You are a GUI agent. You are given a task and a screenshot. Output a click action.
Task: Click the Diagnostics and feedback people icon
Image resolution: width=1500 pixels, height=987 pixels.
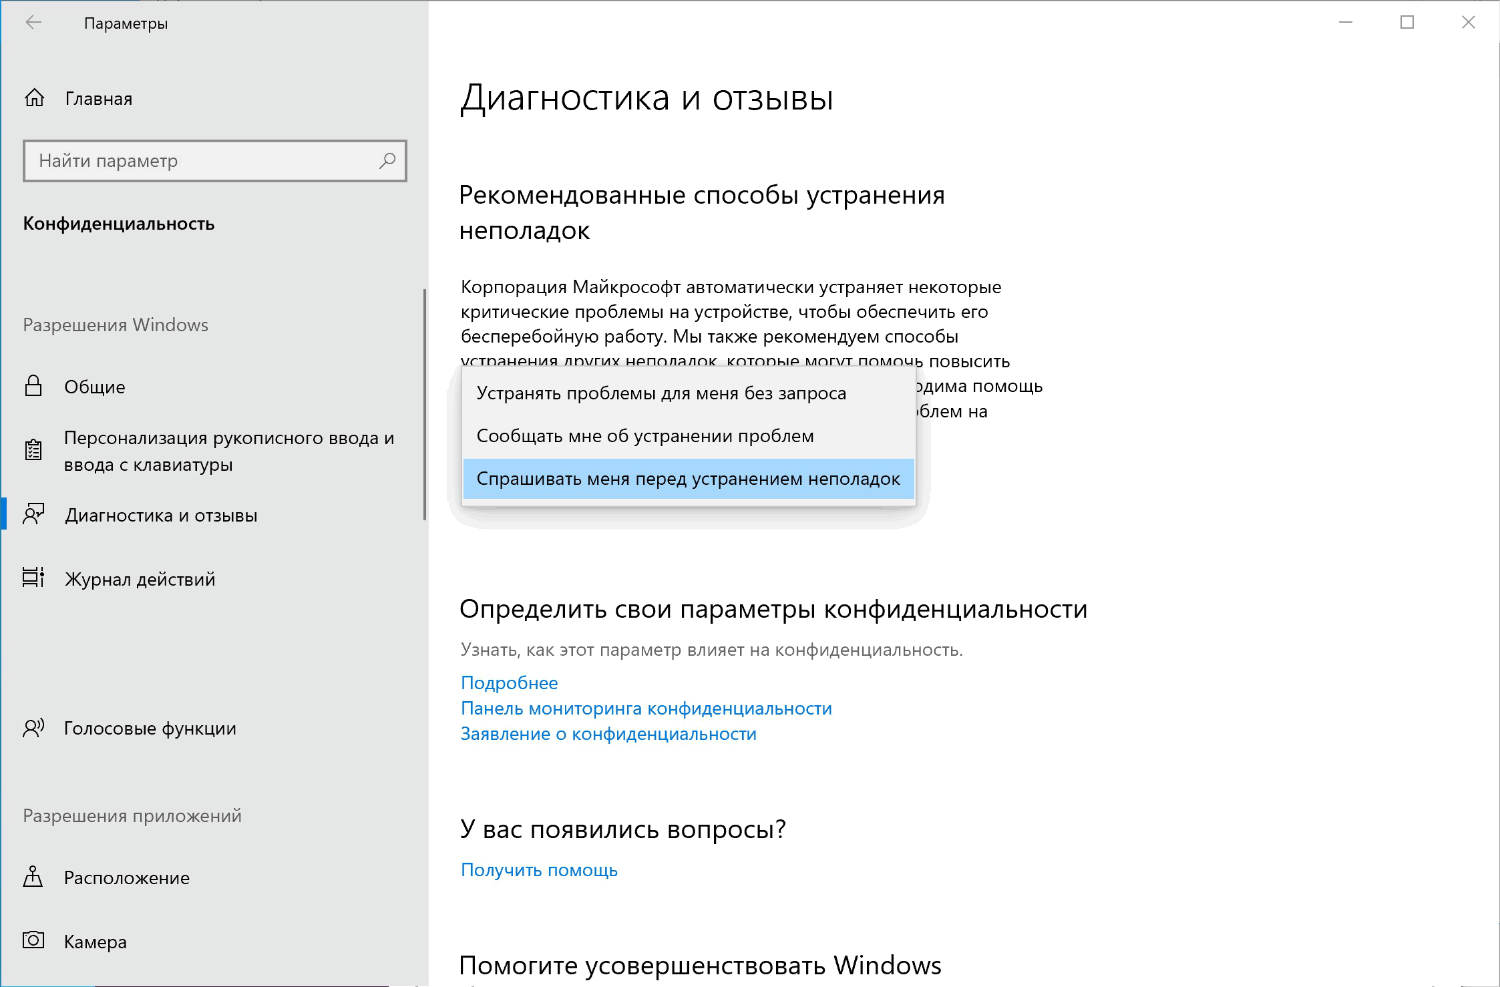point(33,515)
